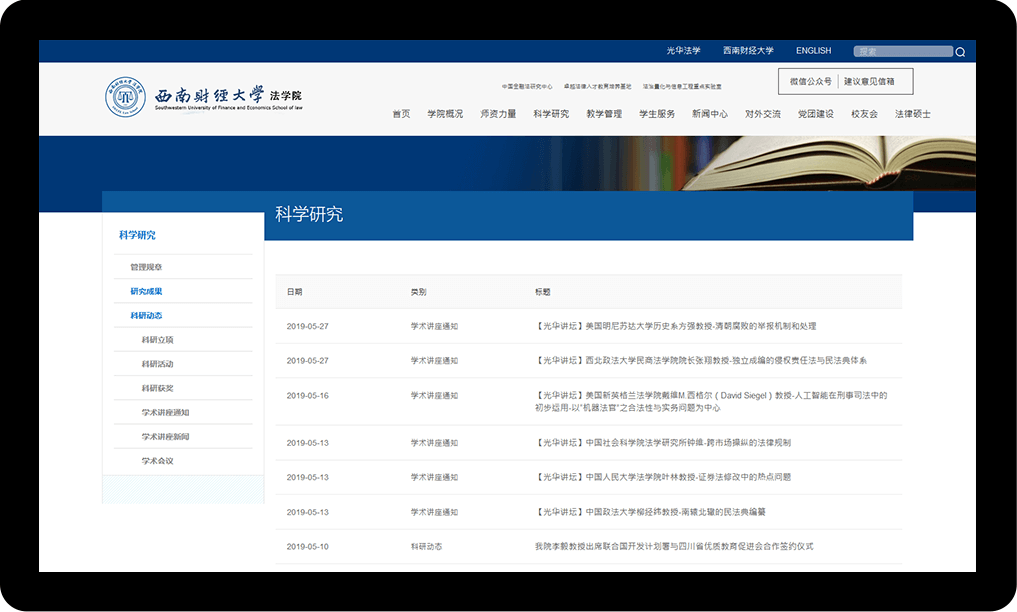Open the 师资力量 navigation menu
The width and height of the screenshot is (1017, 612).
(498, 114)
